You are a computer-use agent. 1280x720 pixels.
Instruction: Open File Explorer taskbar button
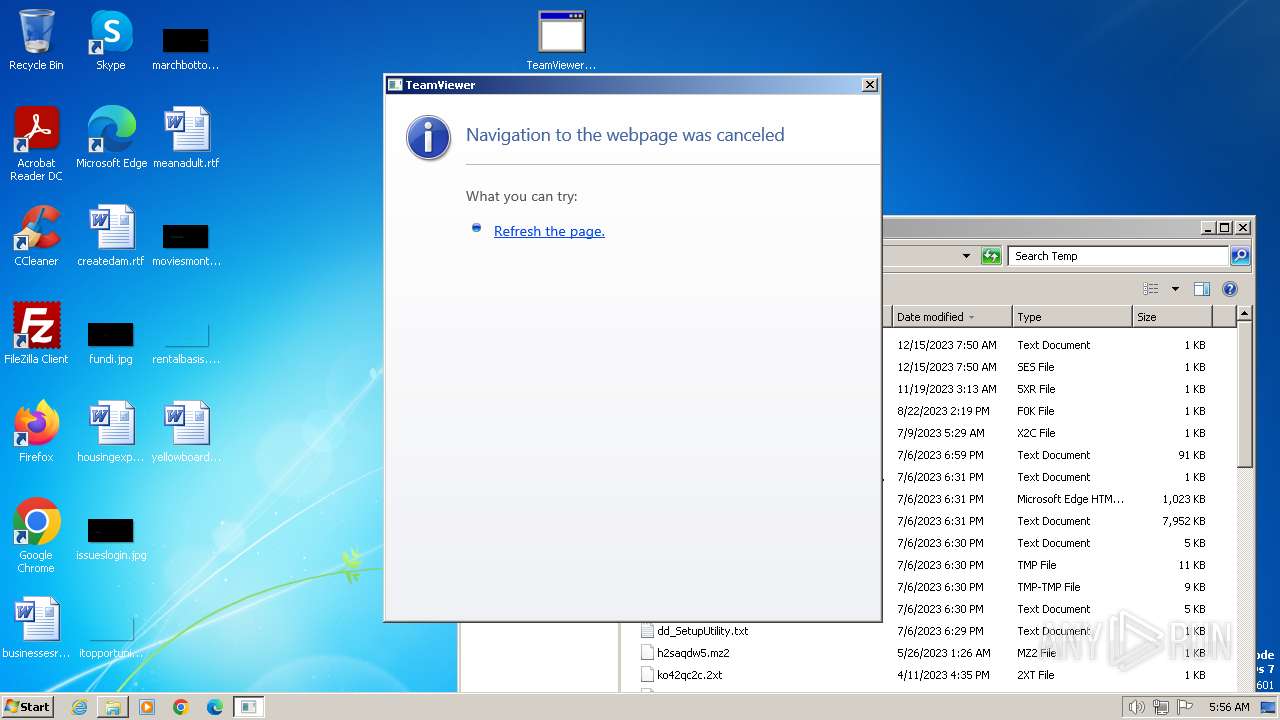pyautogui.click(x=113, y=707)
